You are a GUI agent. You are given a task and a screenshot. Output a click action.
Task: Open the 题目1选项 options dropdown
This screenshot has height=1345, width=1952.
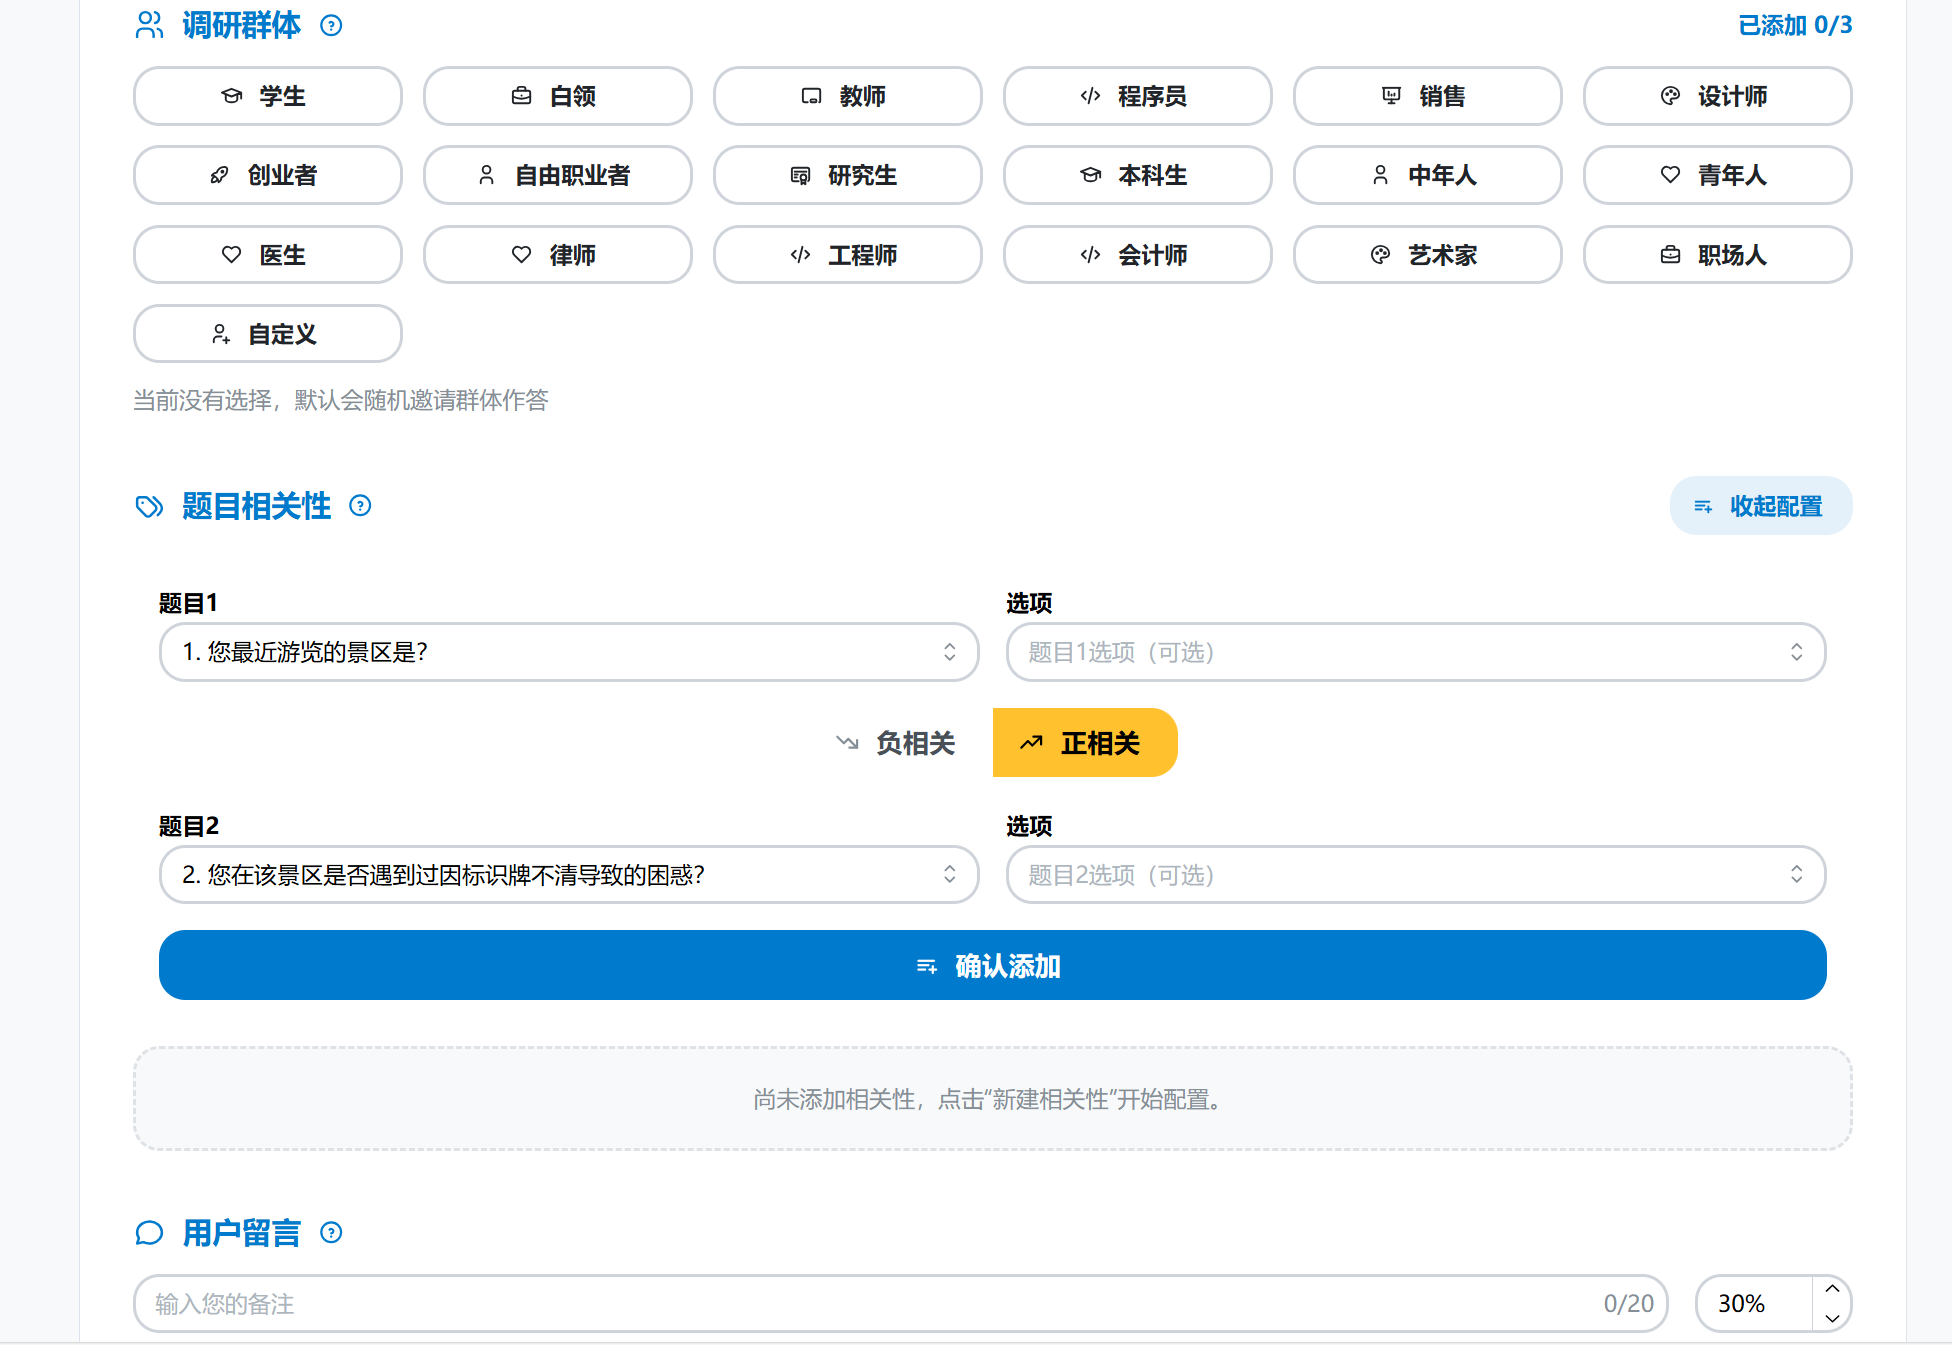coord(1415,652)
